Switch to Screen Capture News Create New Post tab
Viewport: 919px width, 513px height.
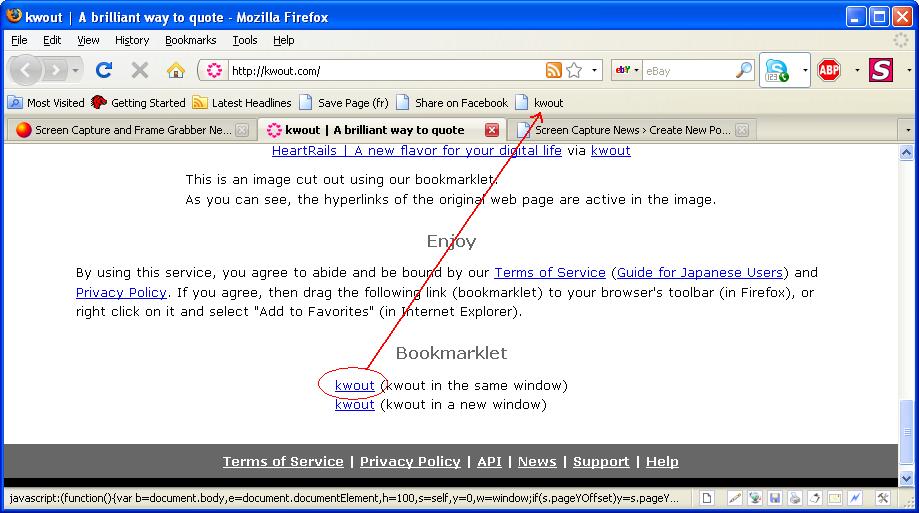tap(631, 130)
